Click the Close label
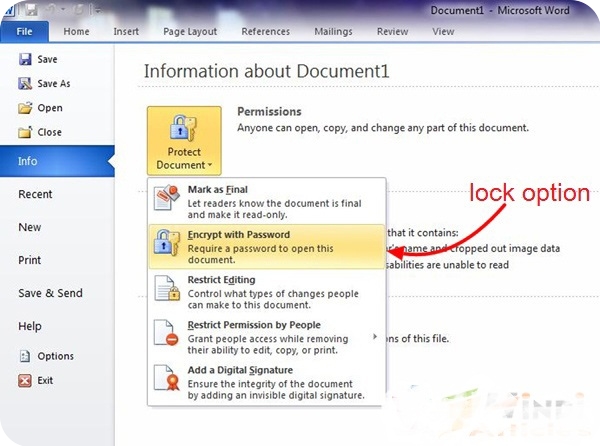 pos(49,132)
